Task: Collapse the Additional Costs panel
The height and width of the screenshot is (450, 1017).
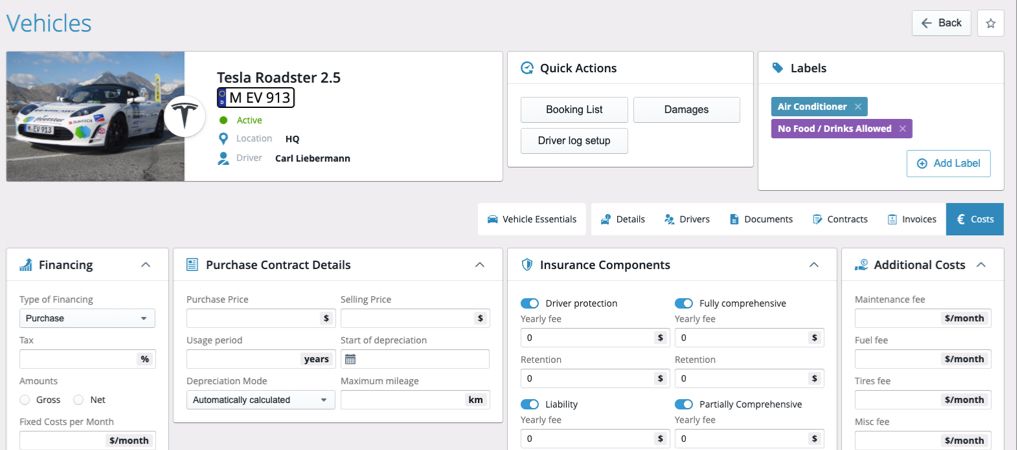Action: tap(981, 265)
